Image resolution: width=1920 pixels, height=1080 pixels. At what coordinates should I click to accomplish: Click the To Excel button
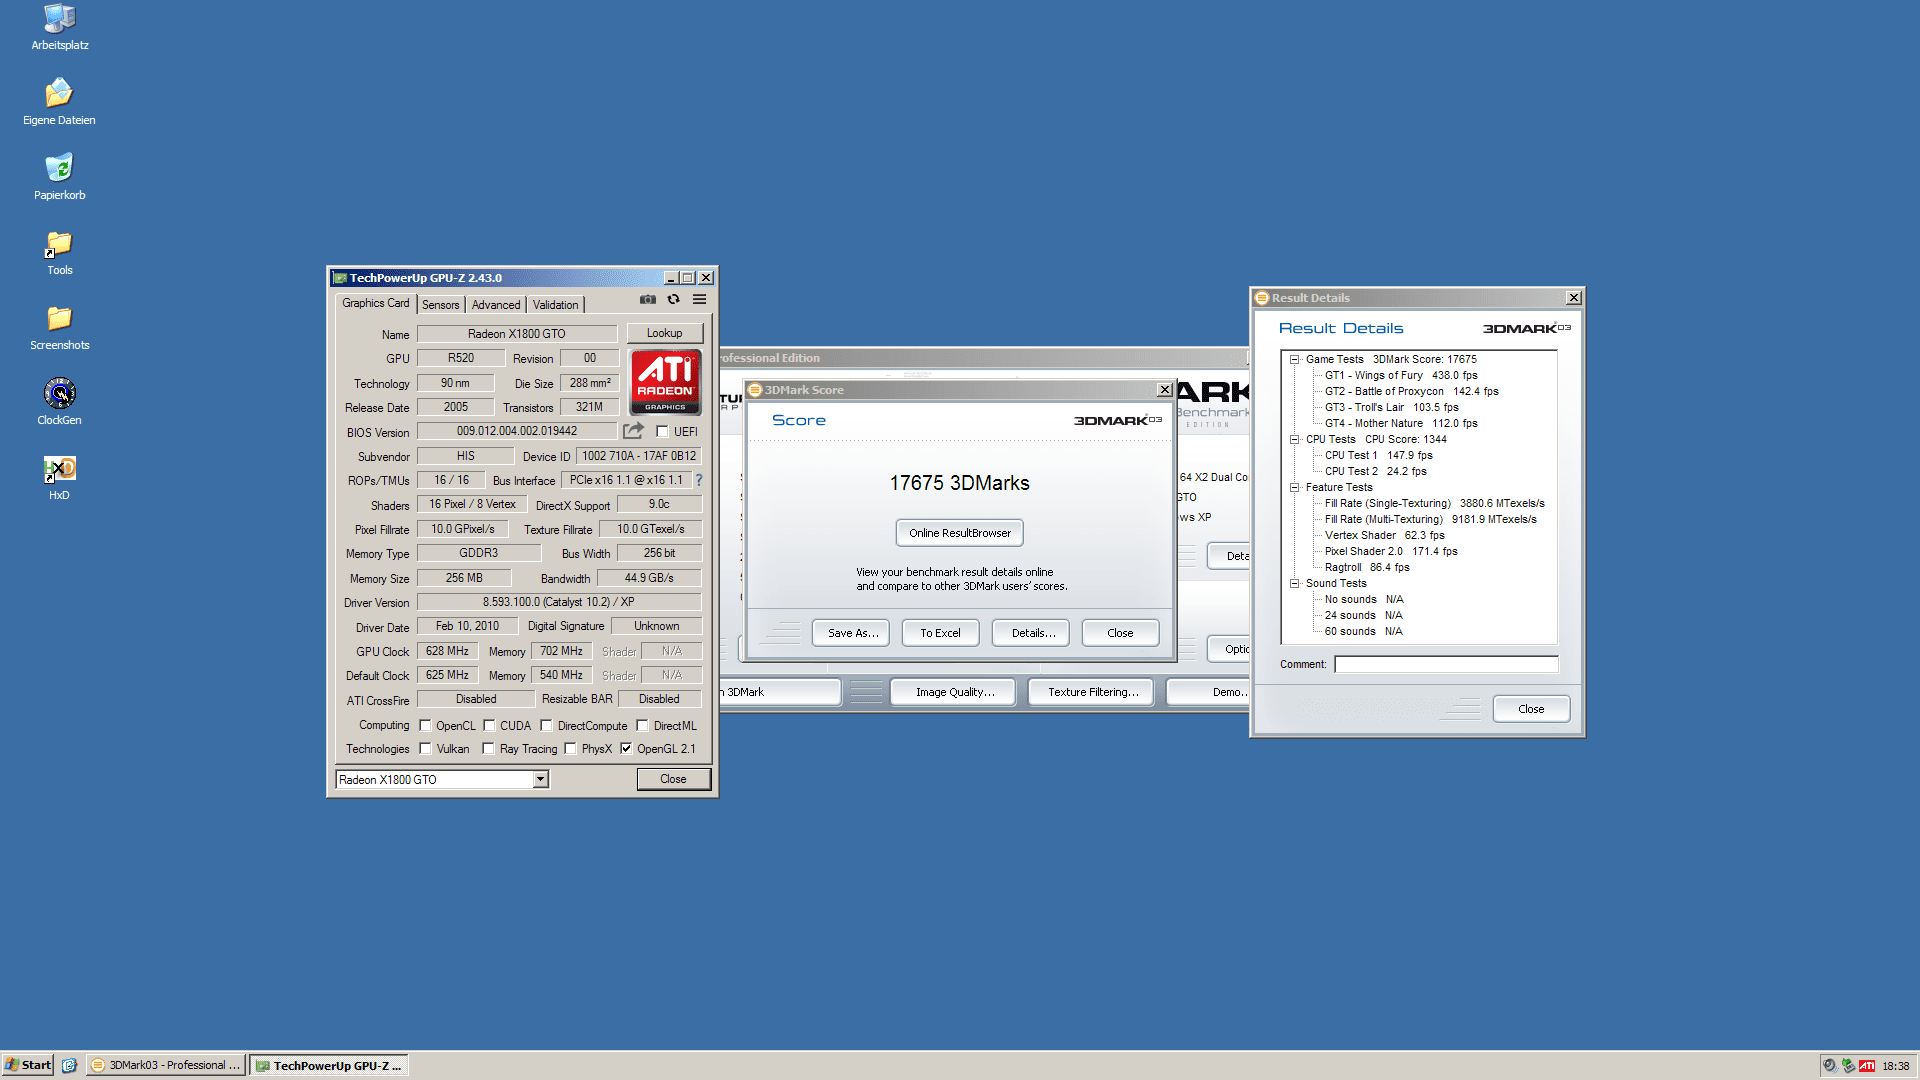point(940,633)
